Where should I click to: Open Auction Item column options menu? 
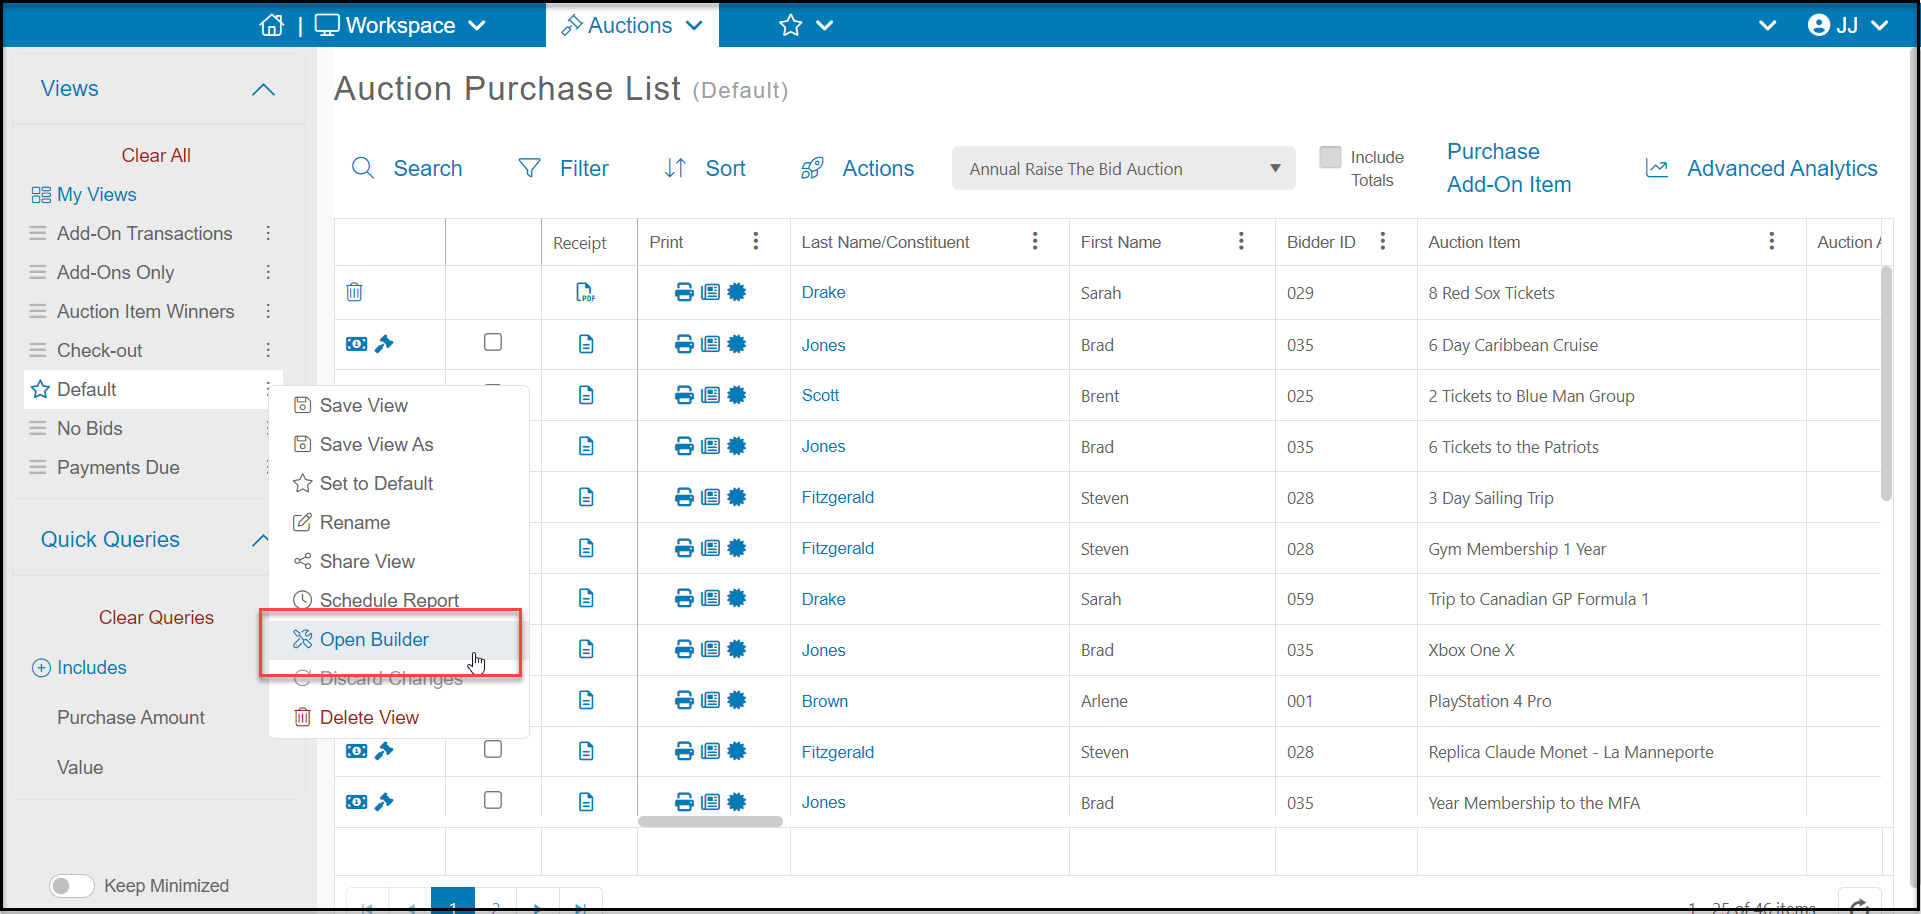click(x=1772, y=241)
